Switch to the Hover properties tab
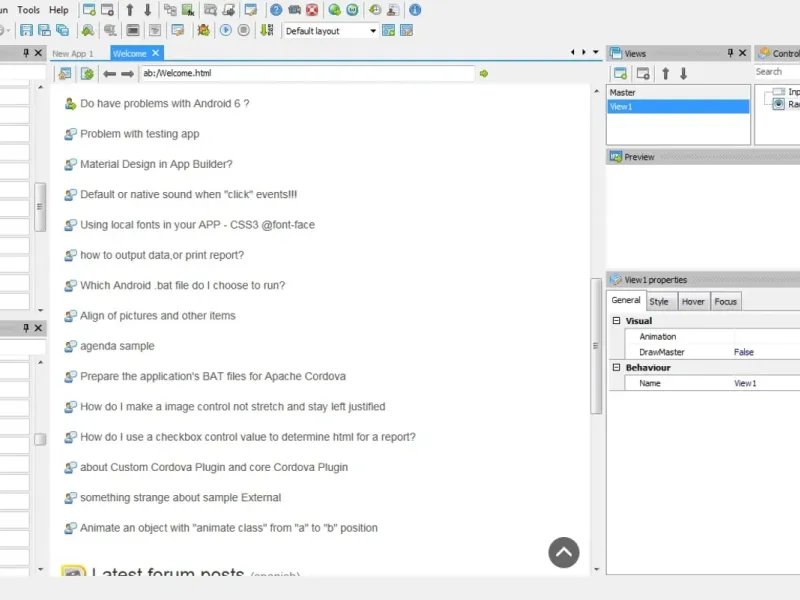The height and width of the screenshot is (600, 800). [x=693, y=302]
